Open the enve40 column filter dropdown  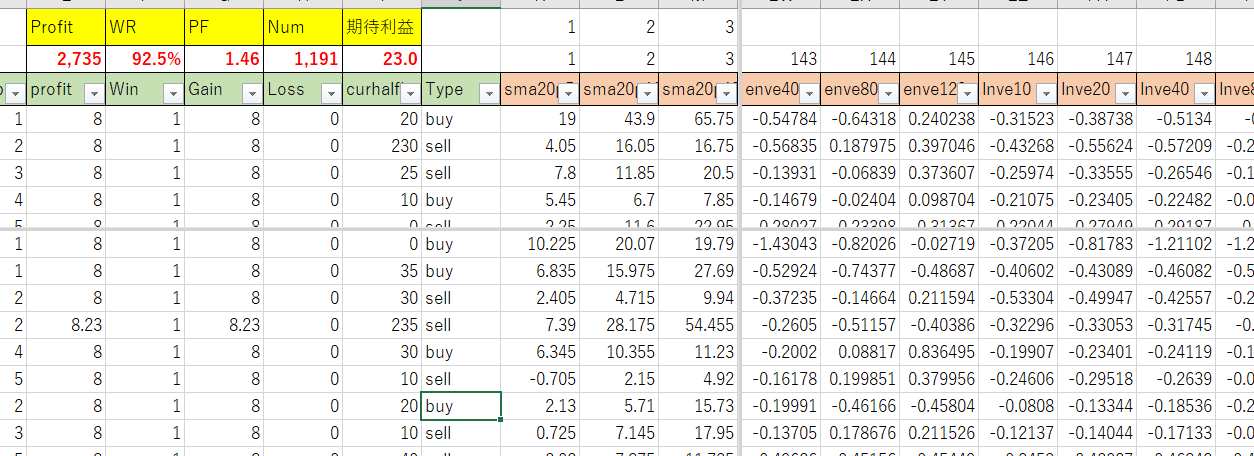(x=809, y=92)
